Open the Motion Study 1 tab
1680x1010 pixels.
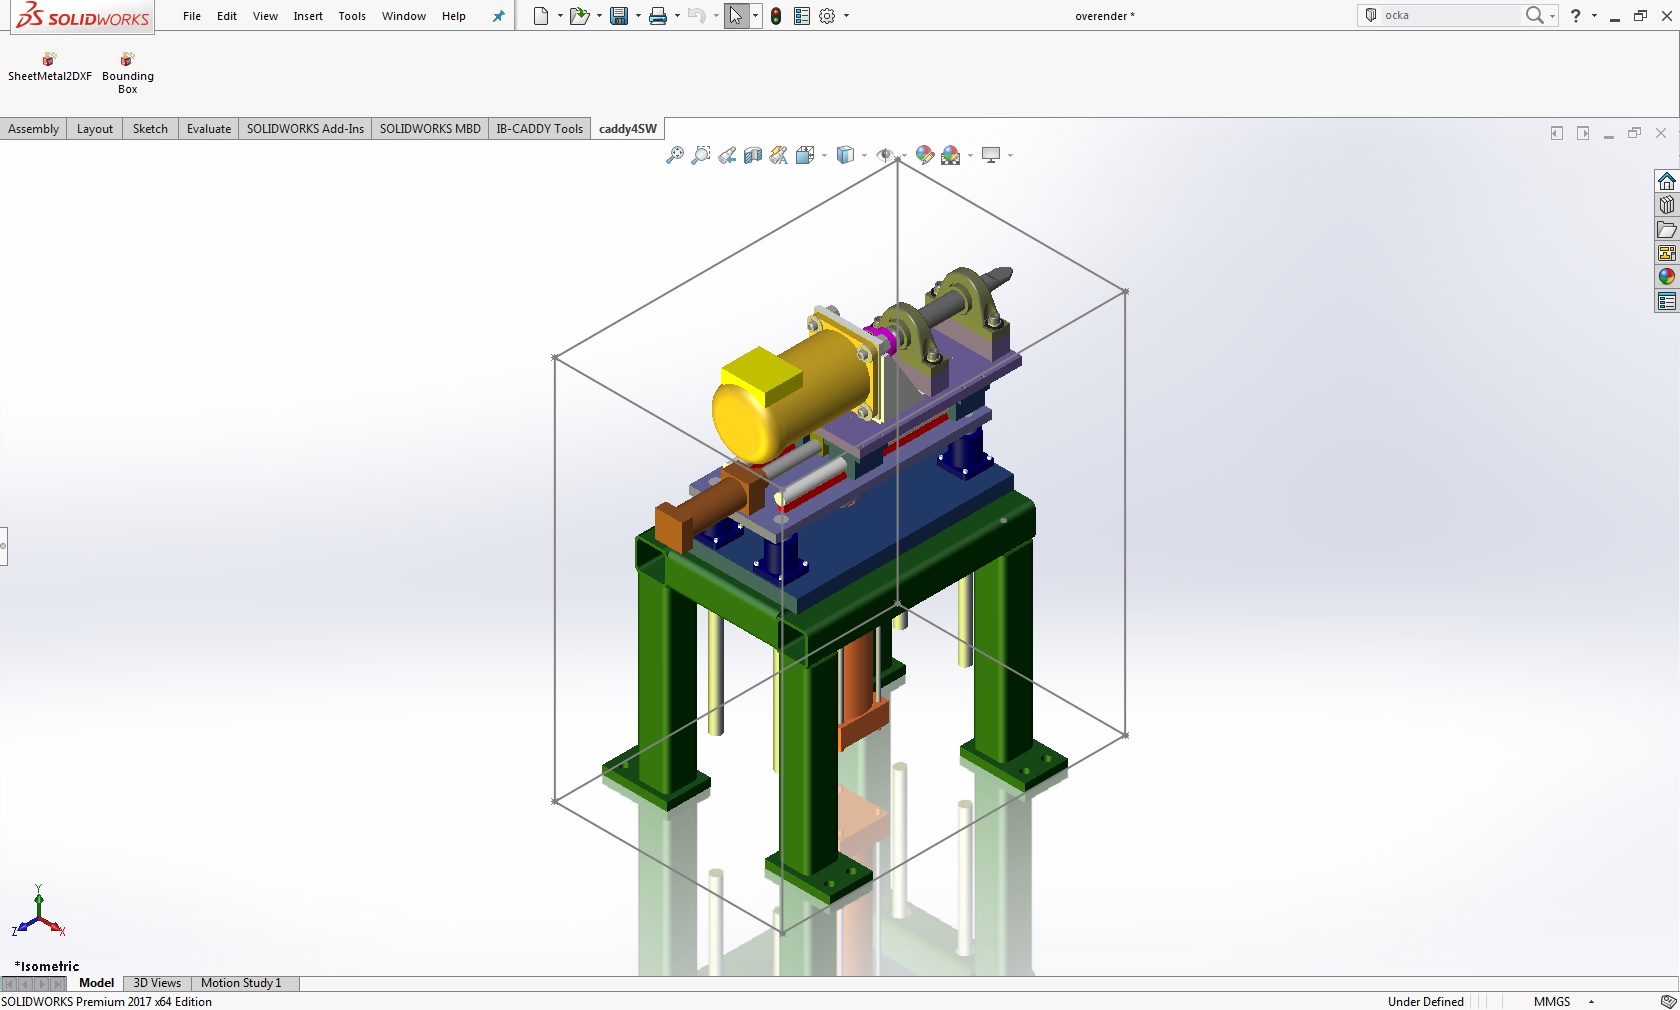pyautogui.click(x=241, y=983)
